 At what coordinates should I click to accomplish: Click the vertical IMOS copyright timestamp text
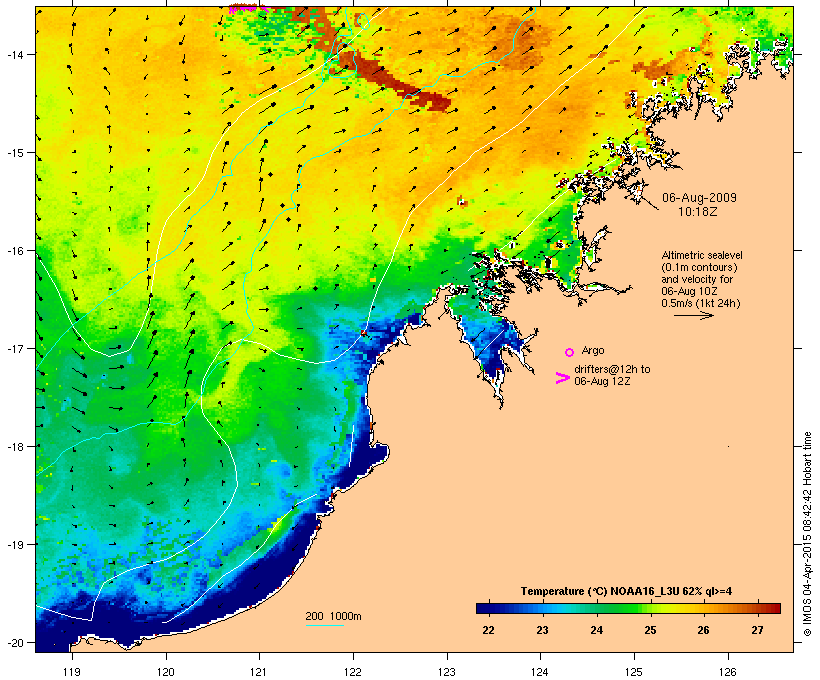pos(807,534)
